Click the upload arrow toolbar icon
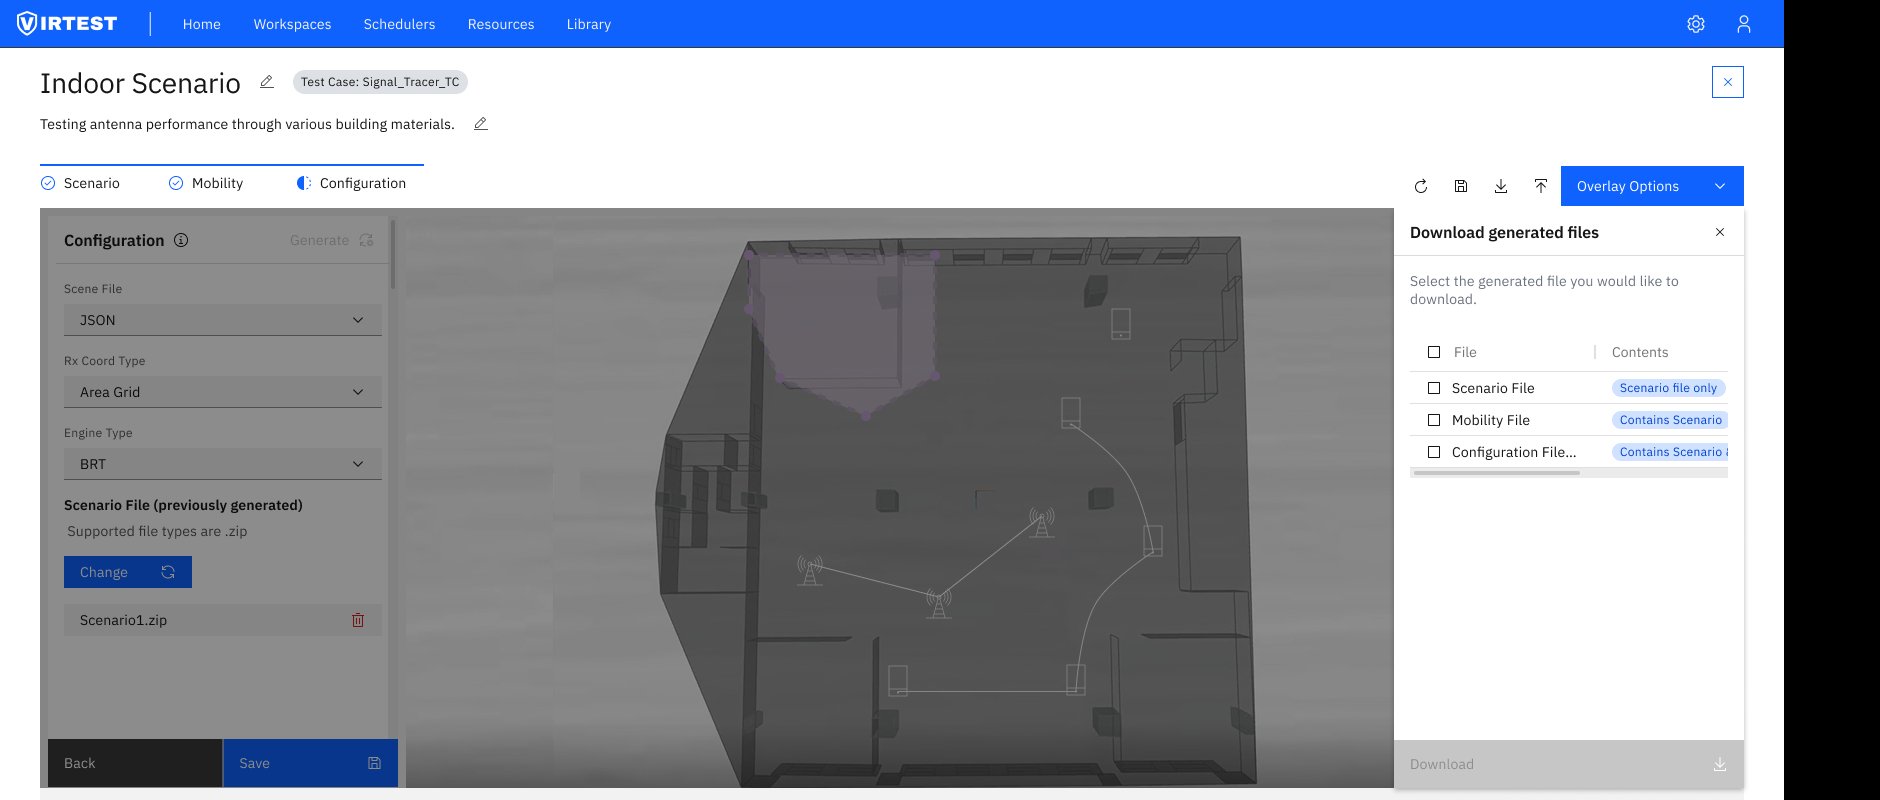Screen dimensions: 1880x800 [1541, 186]
